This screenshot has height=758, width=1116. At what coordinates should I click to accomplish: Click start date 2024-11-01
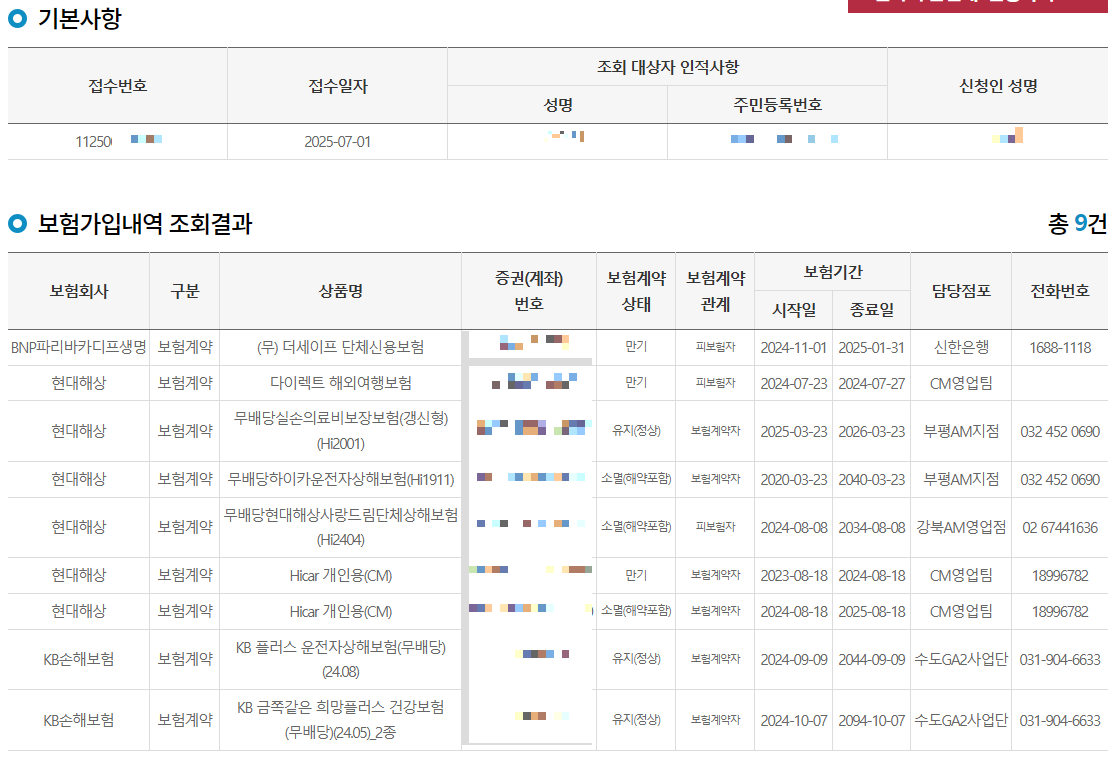point(794,347)
